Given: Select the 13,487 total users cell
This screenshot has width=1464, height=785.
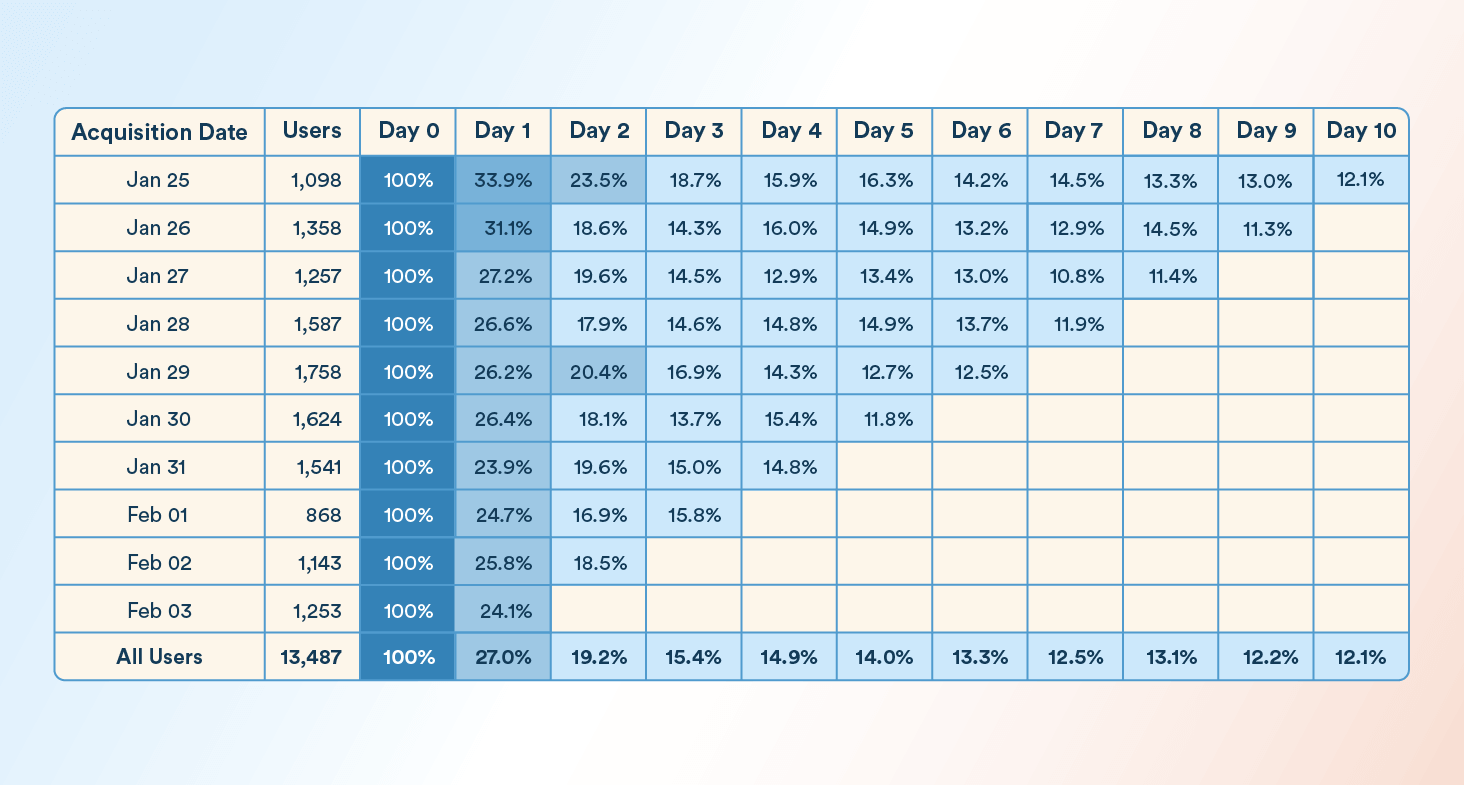Looking at the screenshot, I should click(x=312, y=657).
